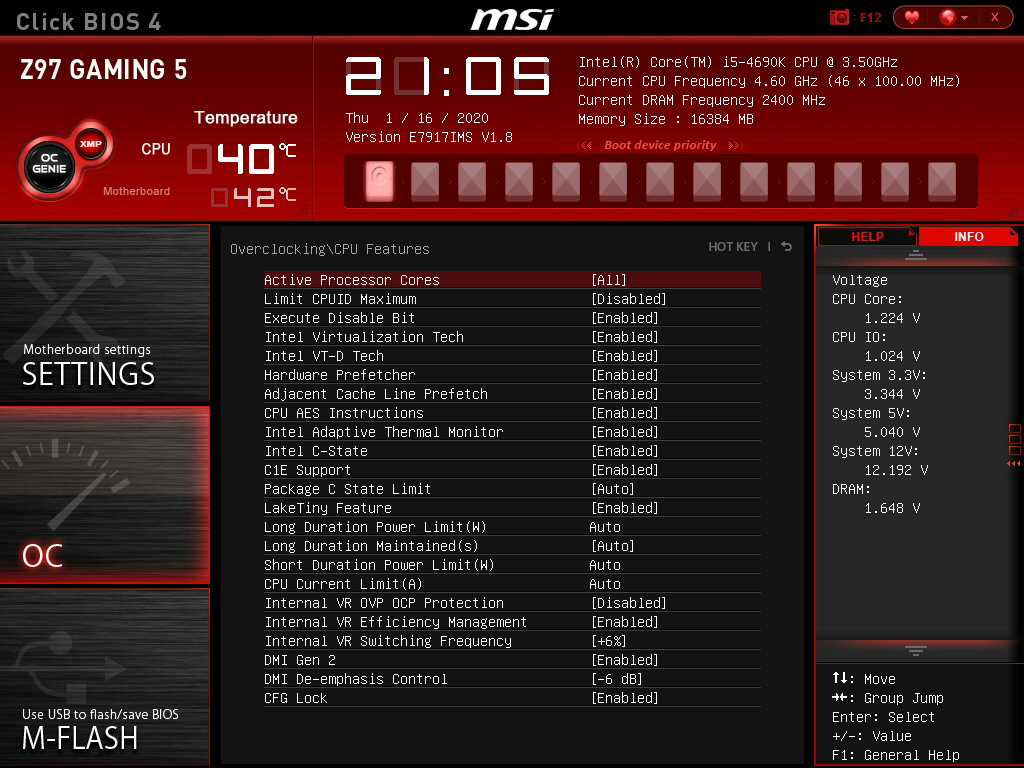Expand key help using bottom handle
The image size is (1024, 768).
(x=916, y=650)
